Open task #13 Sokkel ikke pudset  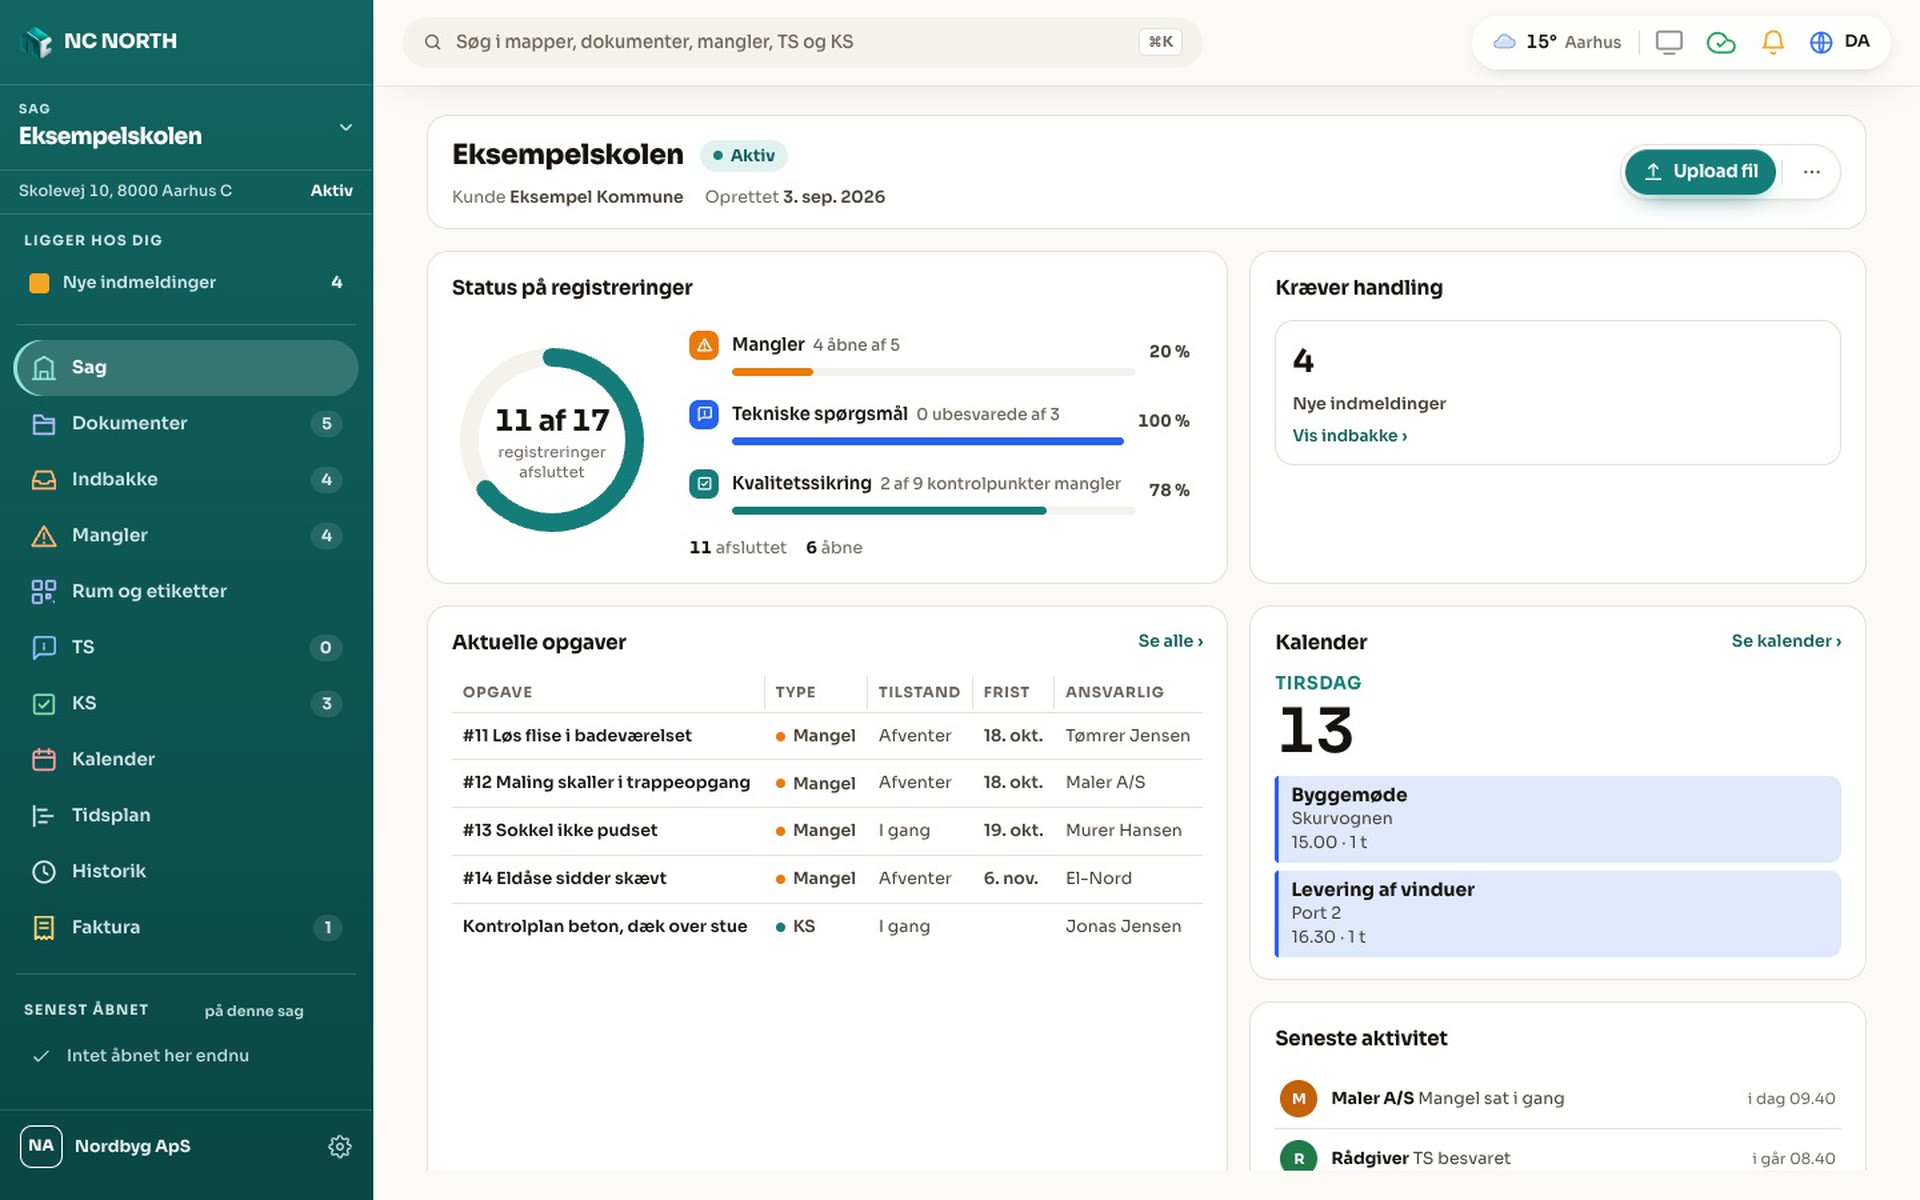pos(827,831)
